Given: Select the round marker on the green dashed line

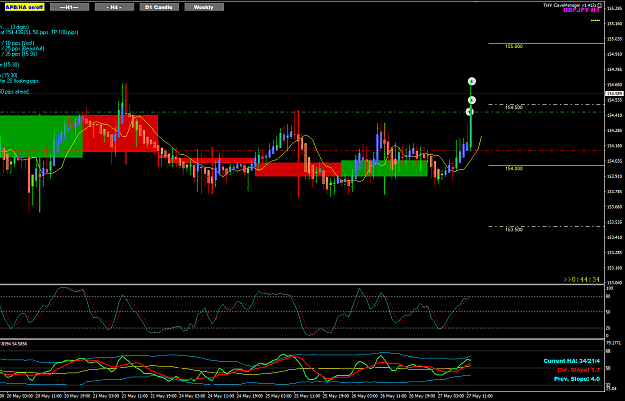Looking at the screenshot, I should coord(470,112).
